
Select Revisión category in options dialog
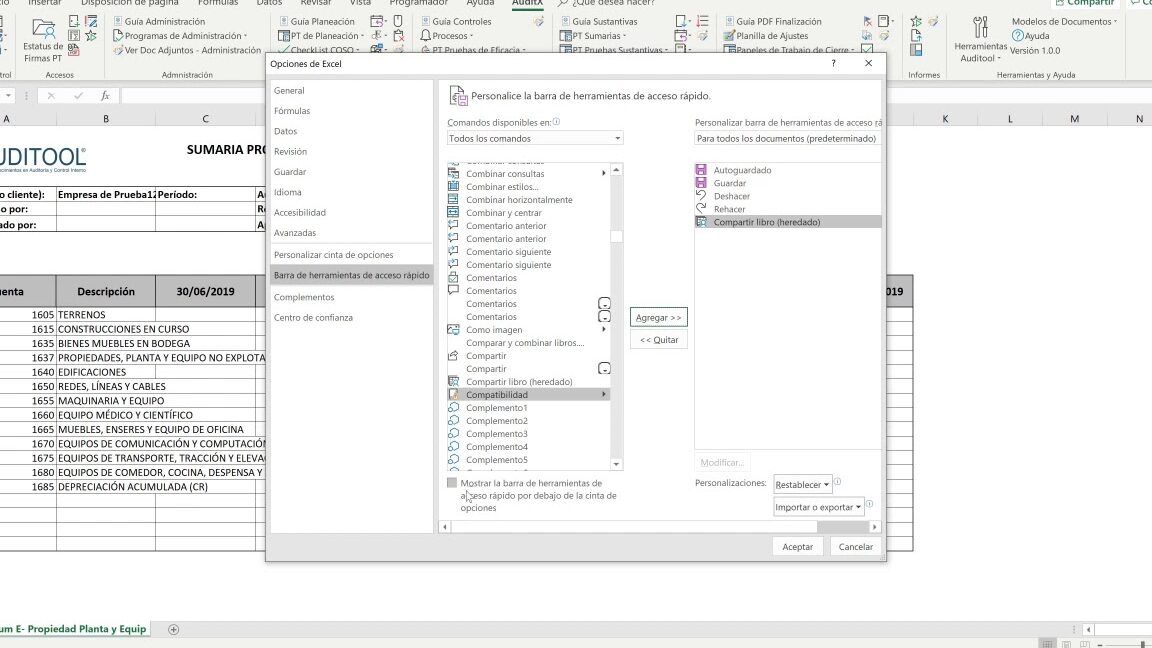click(351, 151)
